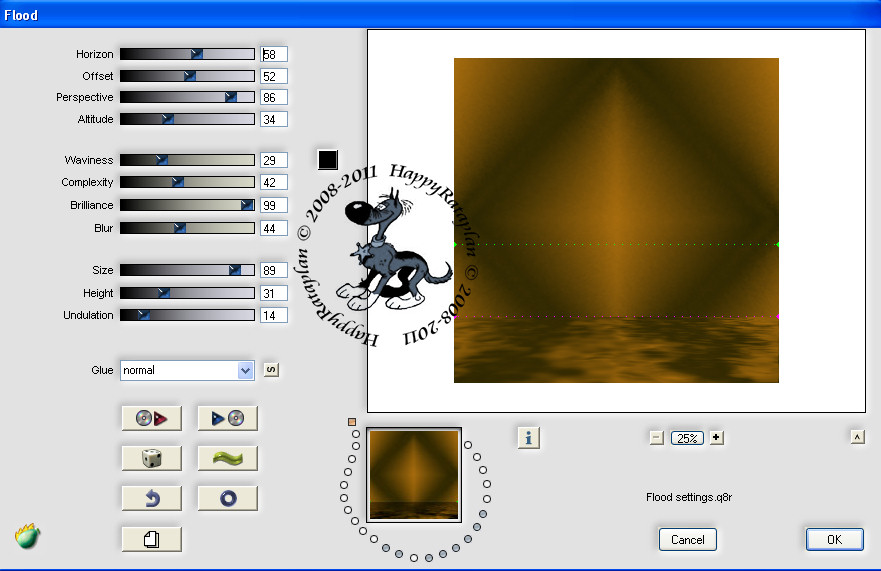The height and width of the screenshot is (571, 881).
Task: Randomize settings with the dice button
Action: (152, 458)
